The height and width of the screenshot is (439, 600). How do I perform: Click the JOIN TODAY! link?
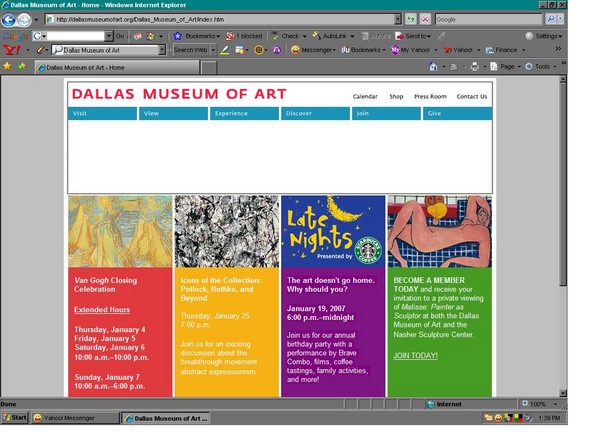point(415,356)
